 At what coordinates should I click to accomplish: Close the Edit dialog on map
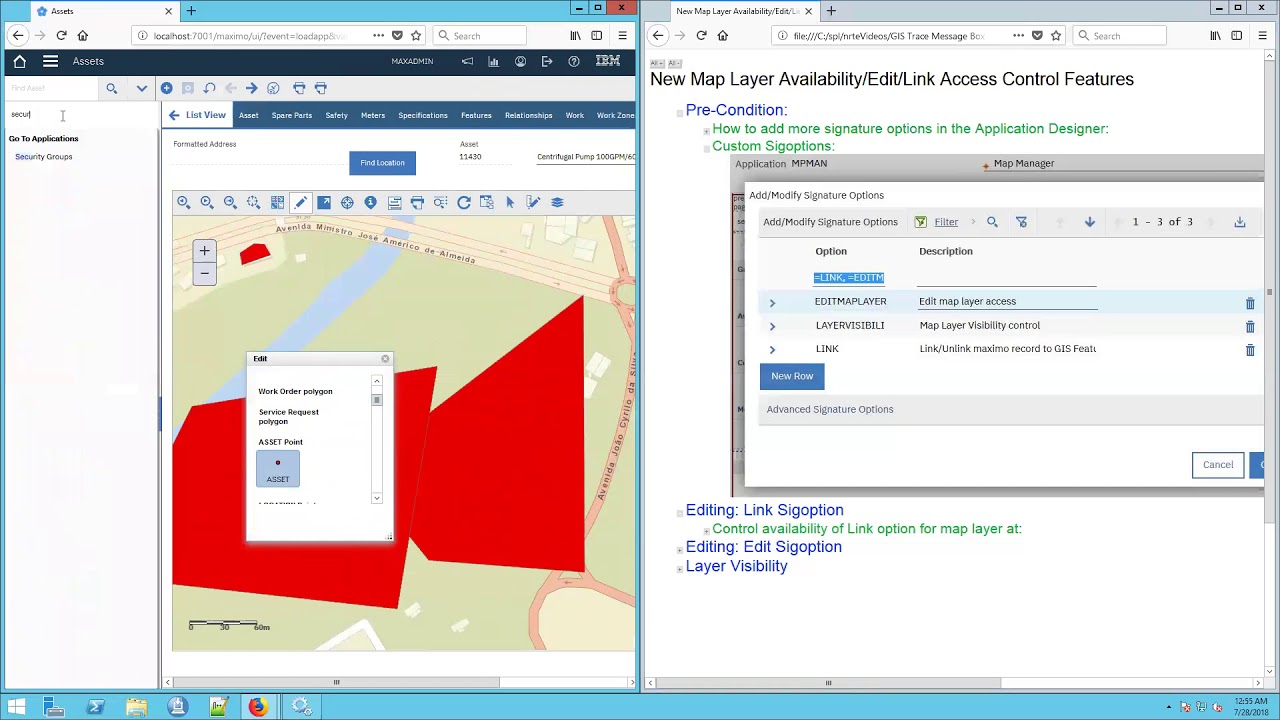pos(385,358)
